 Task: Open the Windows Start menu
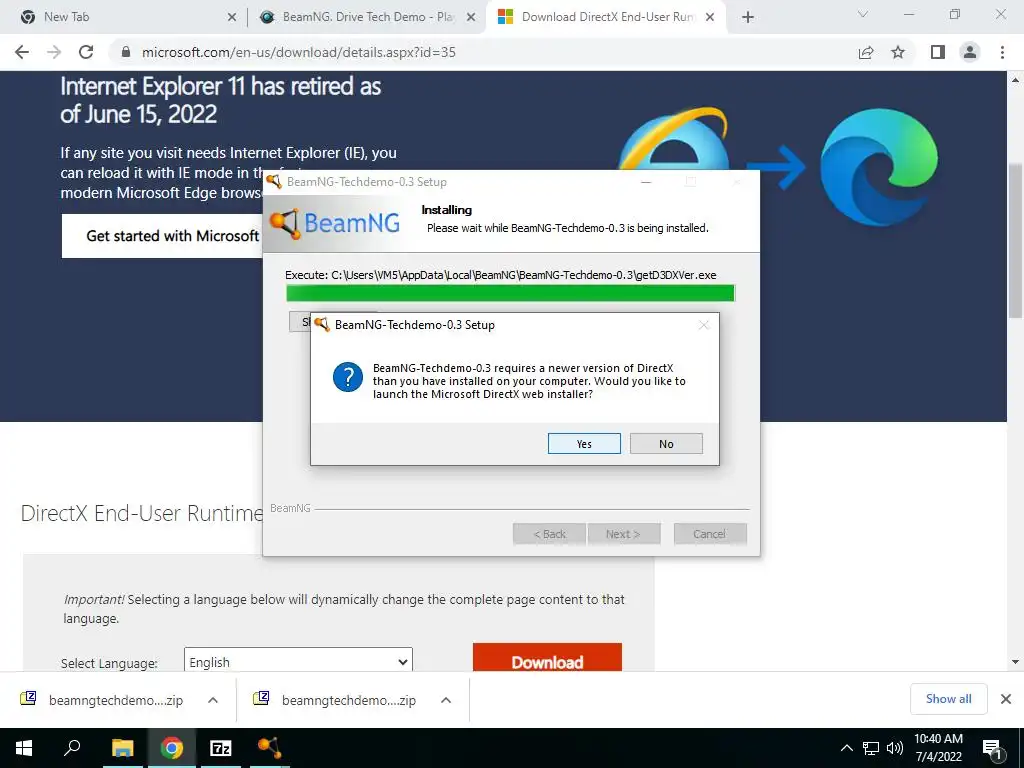(x=24, y=748)
